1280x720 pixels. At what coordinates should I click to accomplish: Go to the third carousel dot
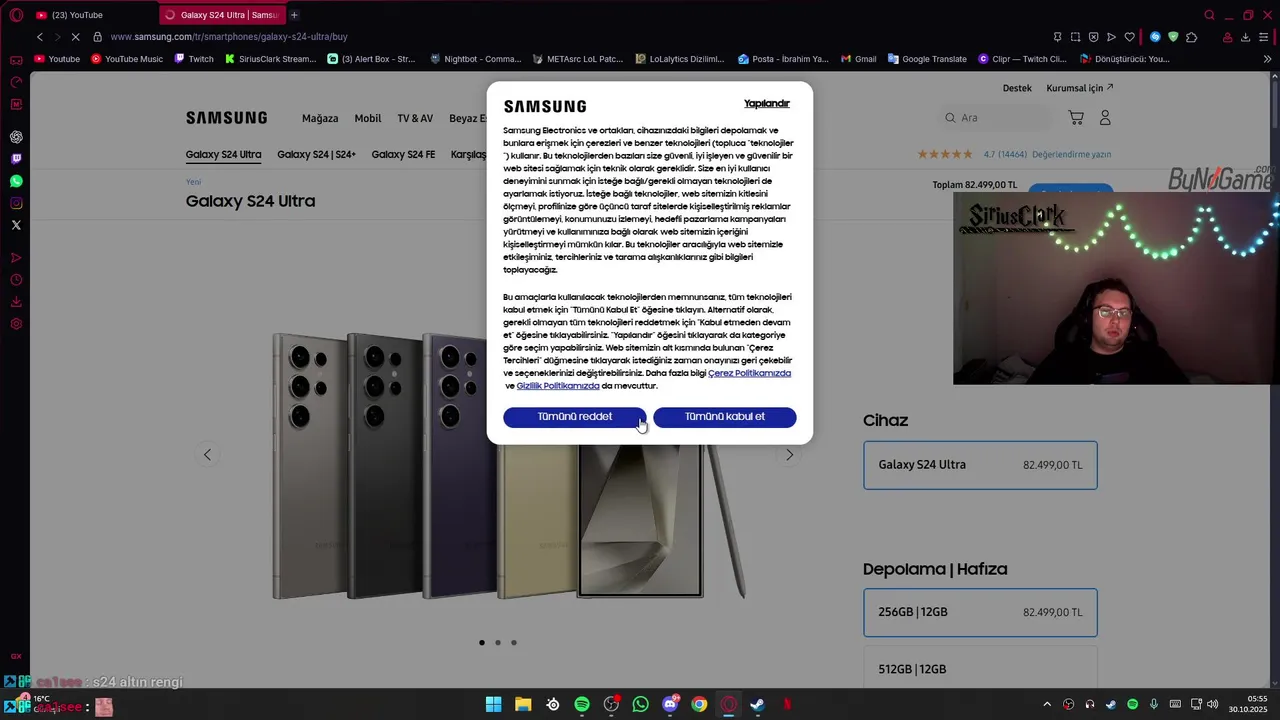coord(514,643)
